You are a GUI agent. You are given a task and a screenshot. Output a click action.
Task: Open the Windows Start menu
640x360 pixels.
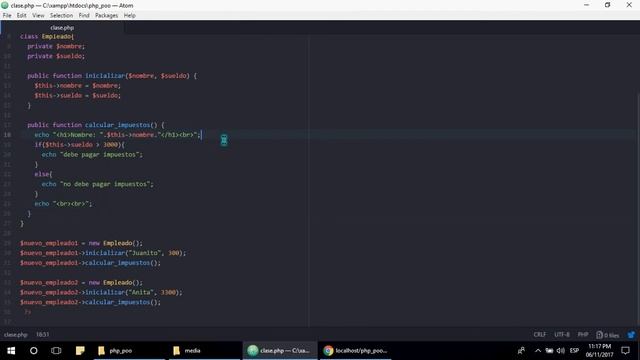click(11, 351)
